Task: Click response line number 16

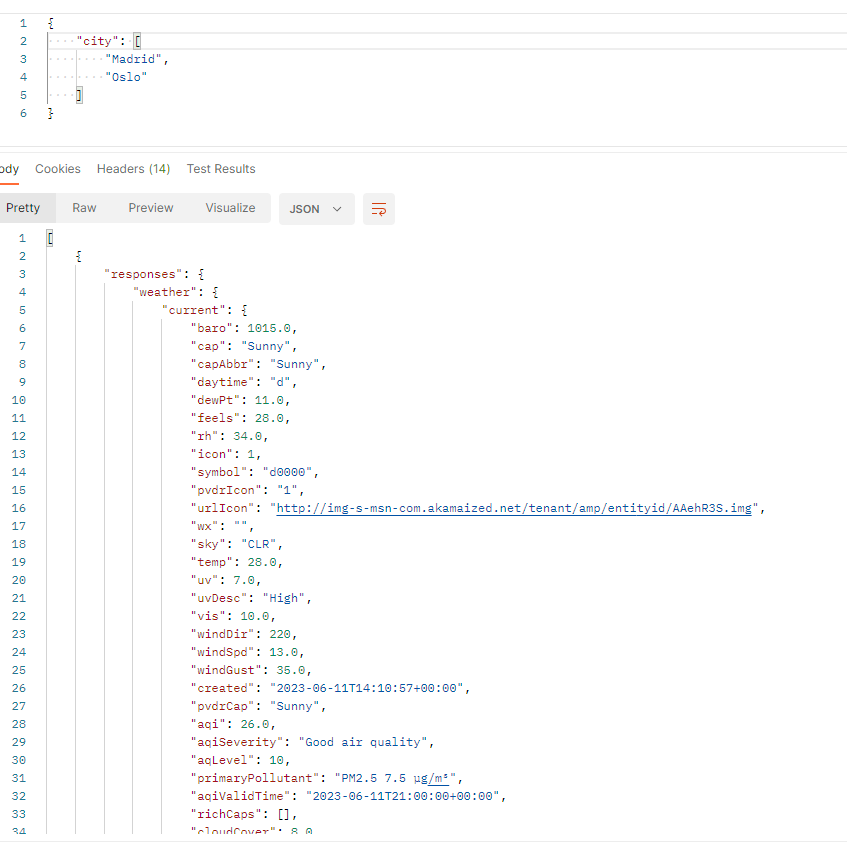Action: pos(19,508)
